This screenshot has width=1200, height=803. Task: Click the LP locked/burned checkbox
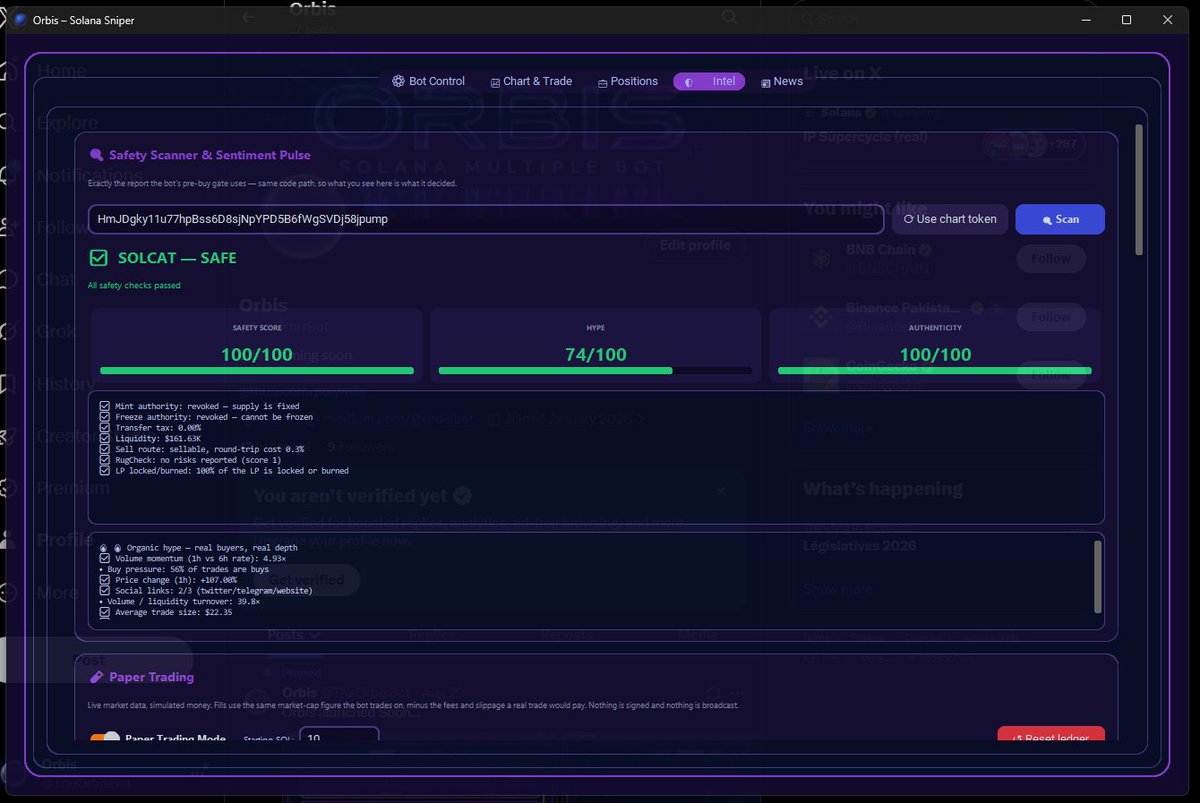pyautogui.click(x=105, y=470)
